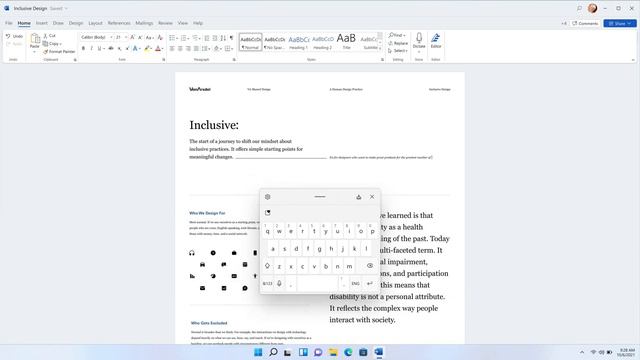
Task: Switch to the Insert tab
Action: tap(42, 23)
